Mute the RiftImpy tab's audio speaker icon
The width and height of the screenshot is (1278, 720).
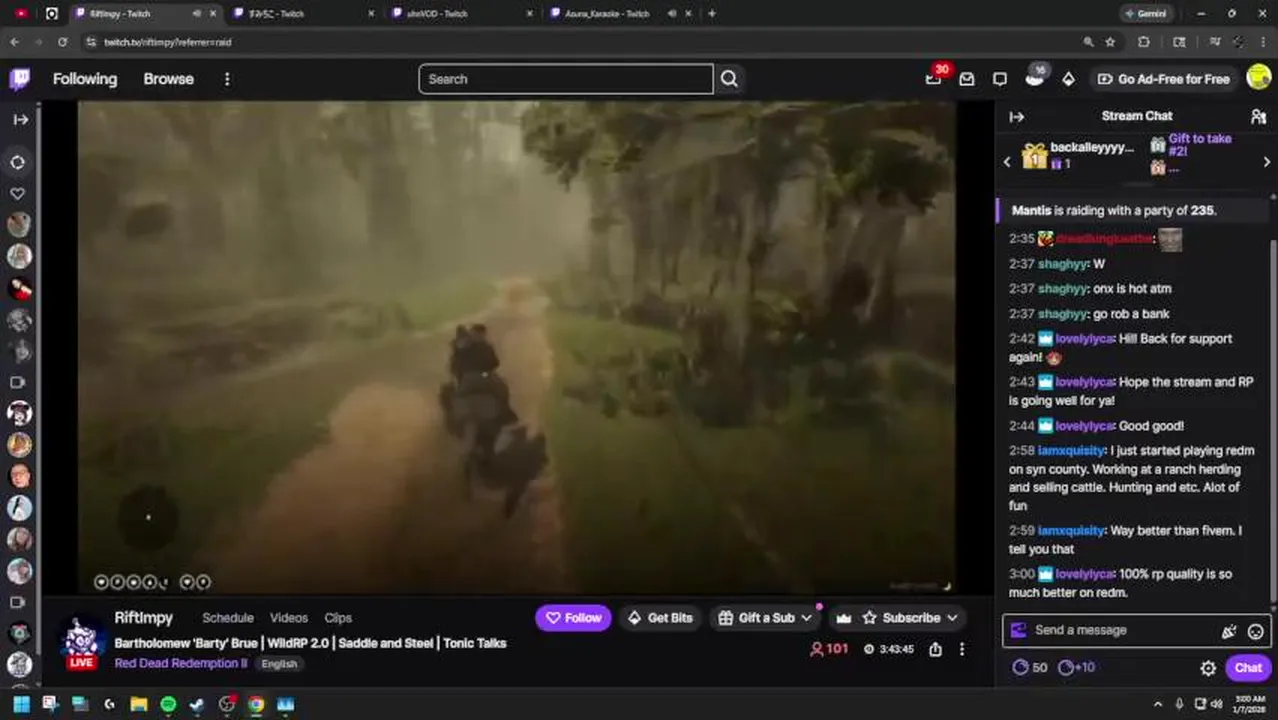[x=196, y=14]
